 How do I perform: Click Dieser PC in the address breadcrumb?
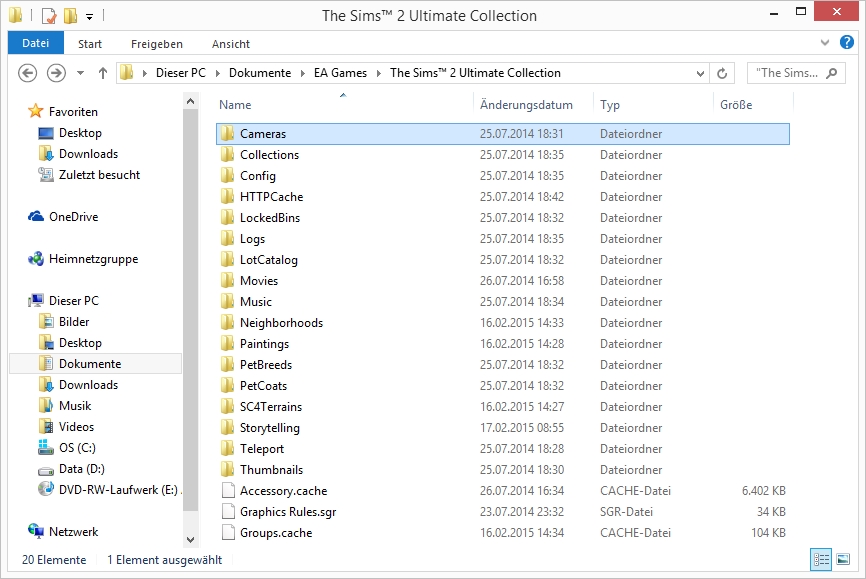[x=181, y=73]
